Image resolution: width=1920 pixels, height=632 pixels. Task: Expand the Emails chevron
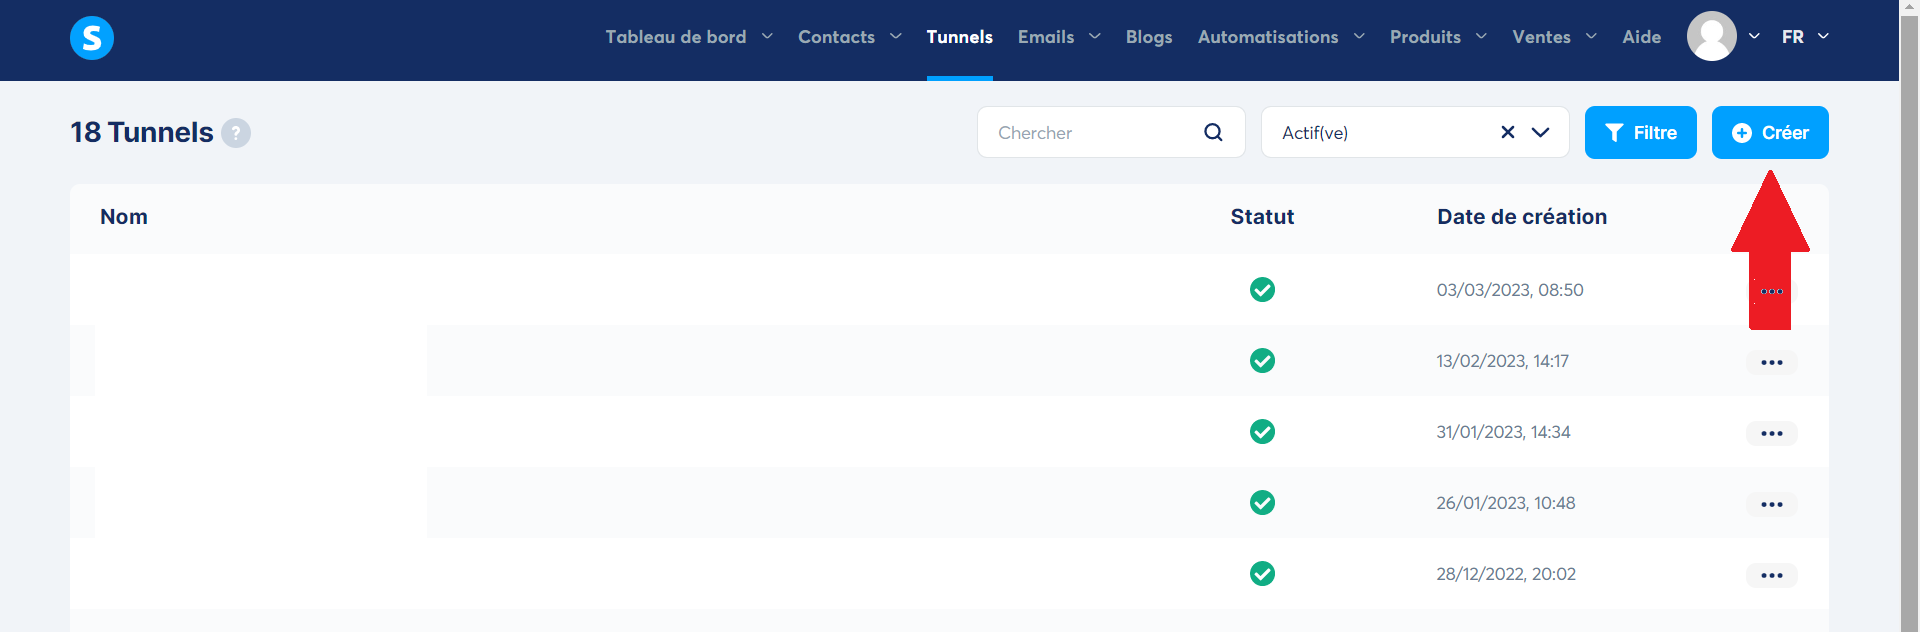1095,36
